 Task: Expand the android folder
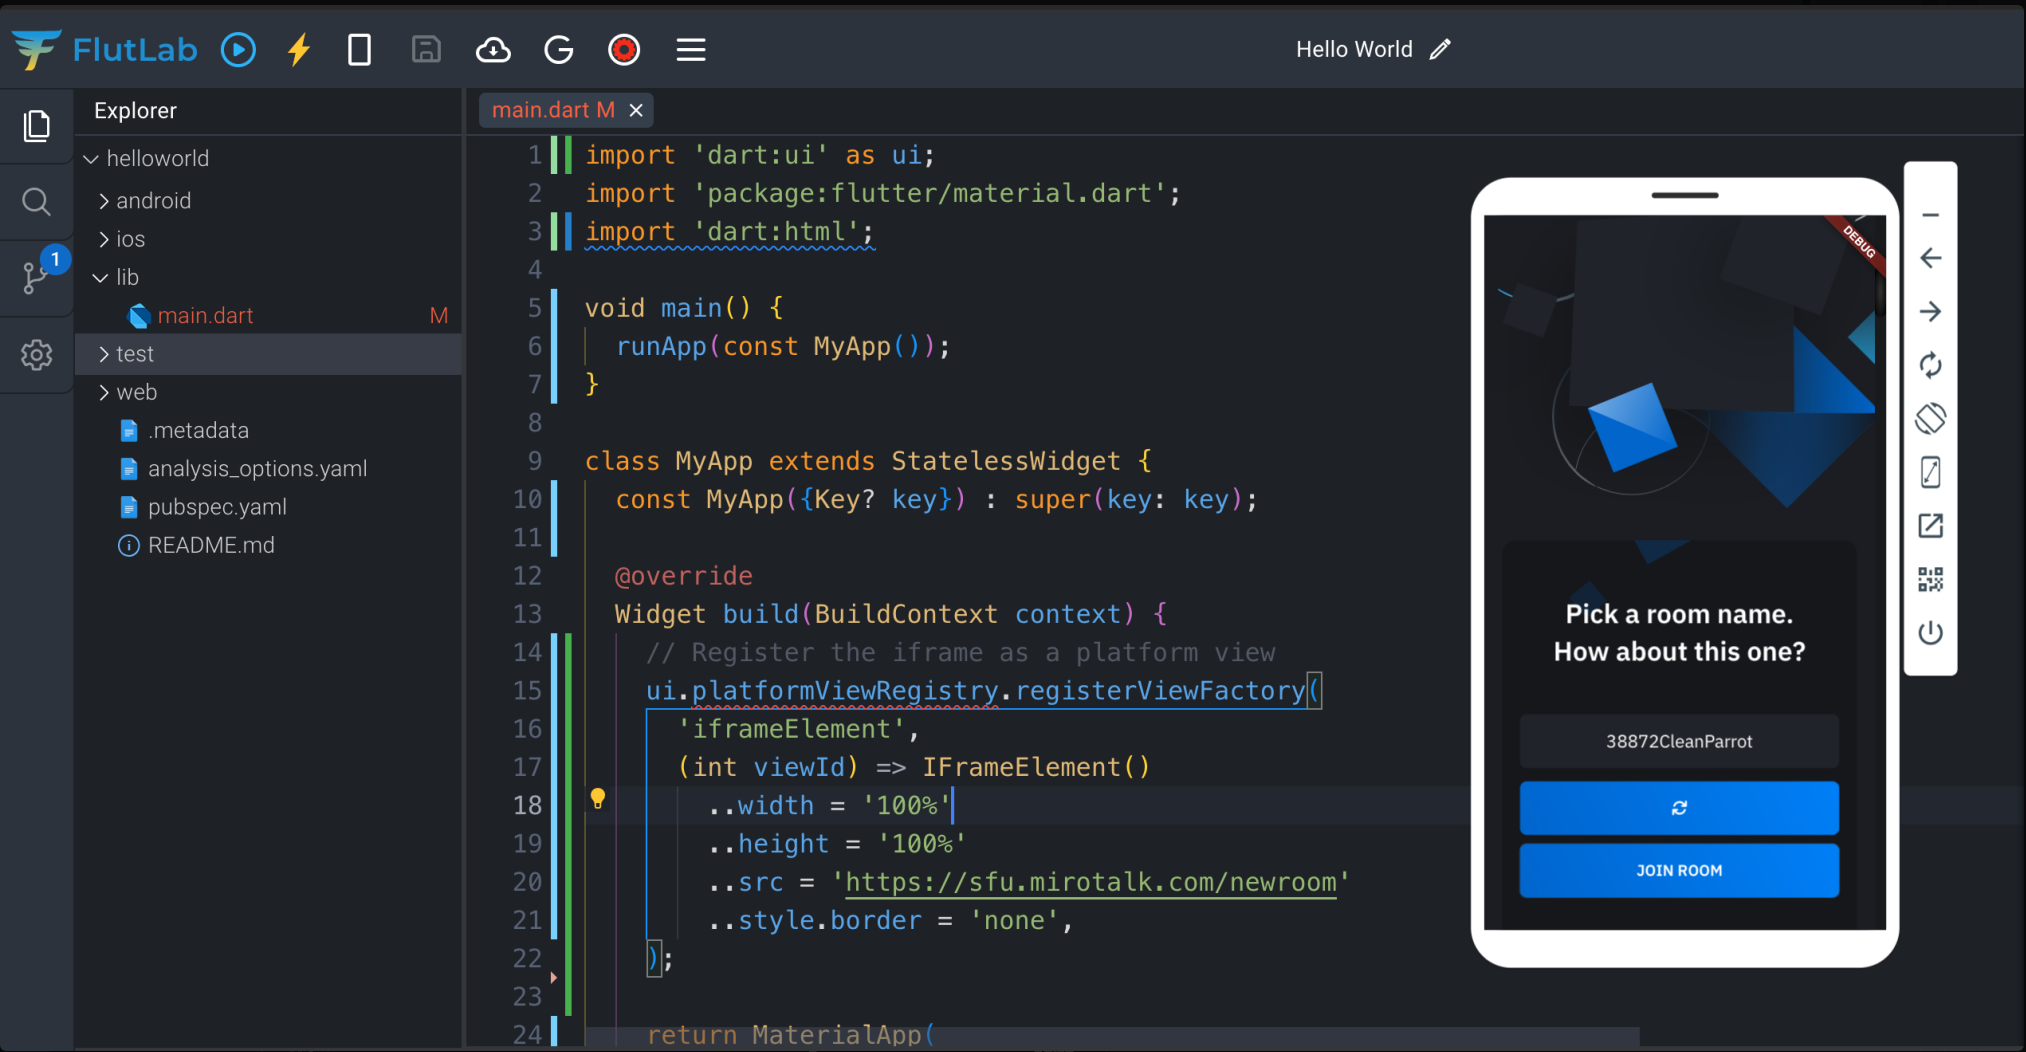153,200
